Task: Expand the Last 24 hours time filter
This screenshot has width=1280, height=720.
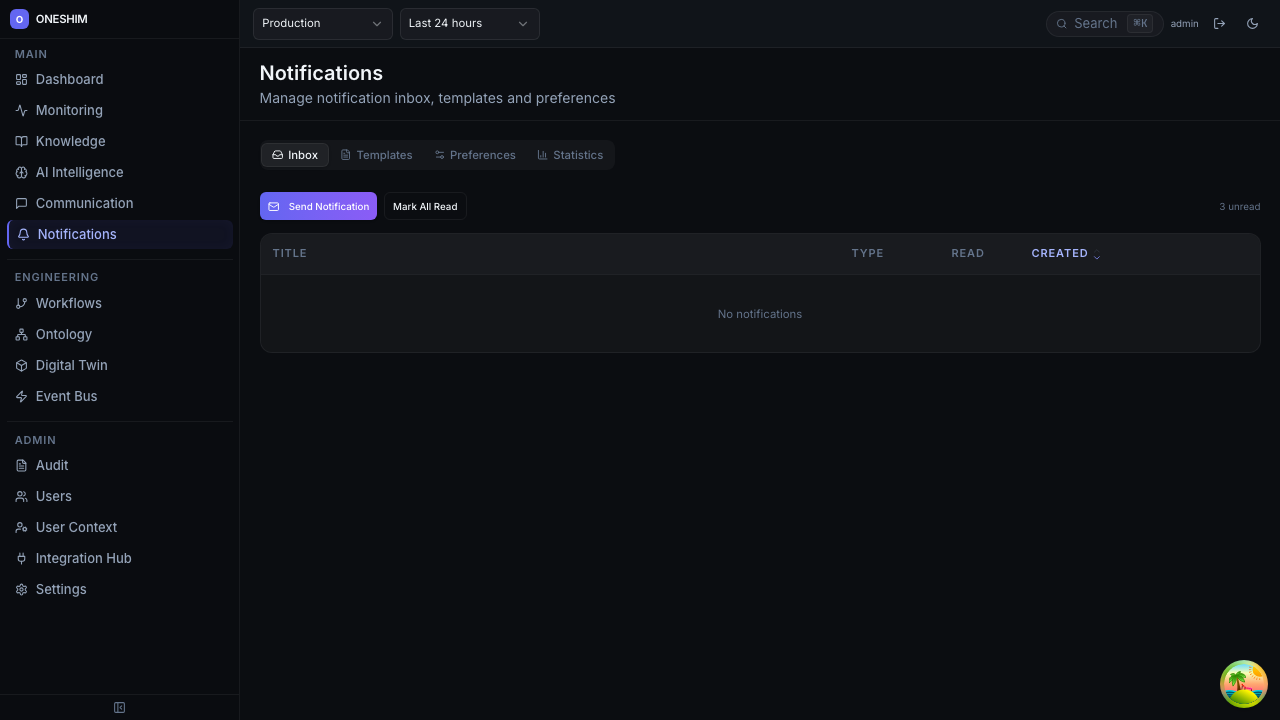Action: (x=469, y=23)
